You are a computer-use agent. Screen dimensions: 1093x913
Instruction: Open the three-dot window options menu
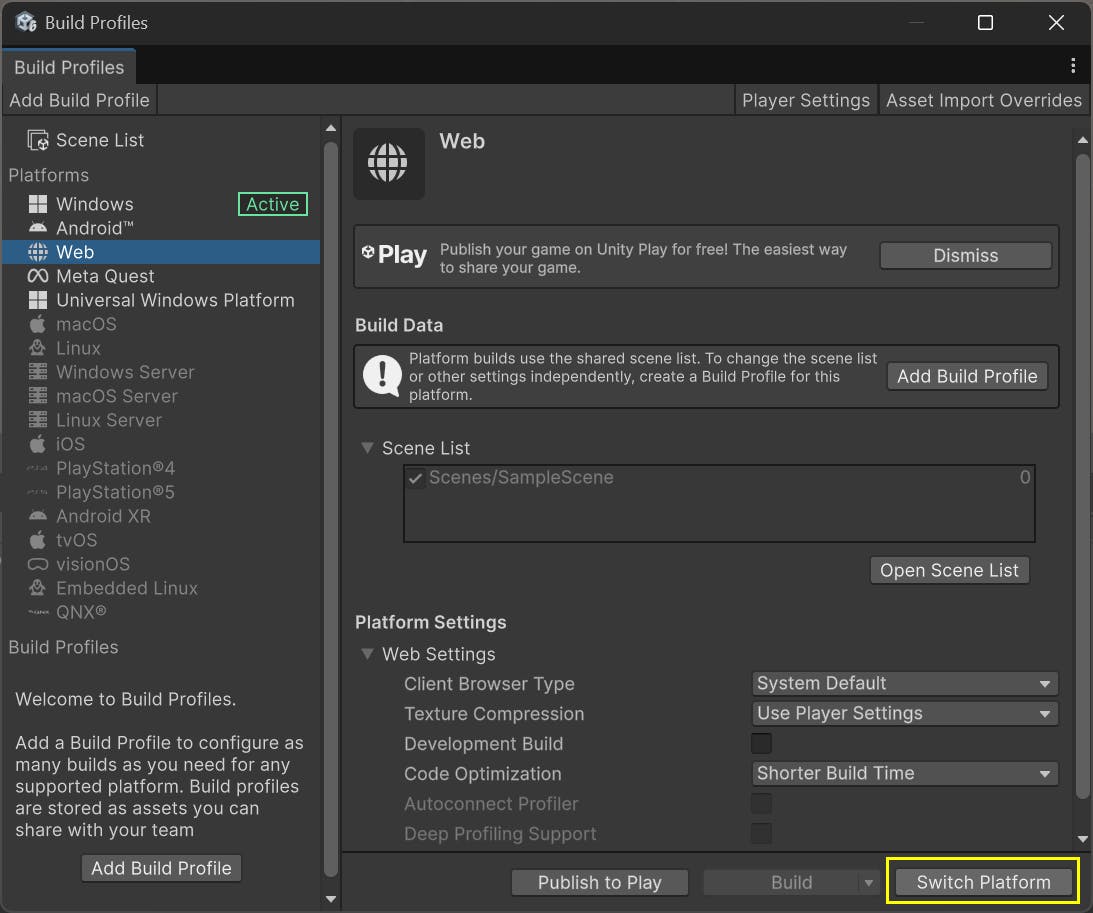click(x=1072, y=66)
